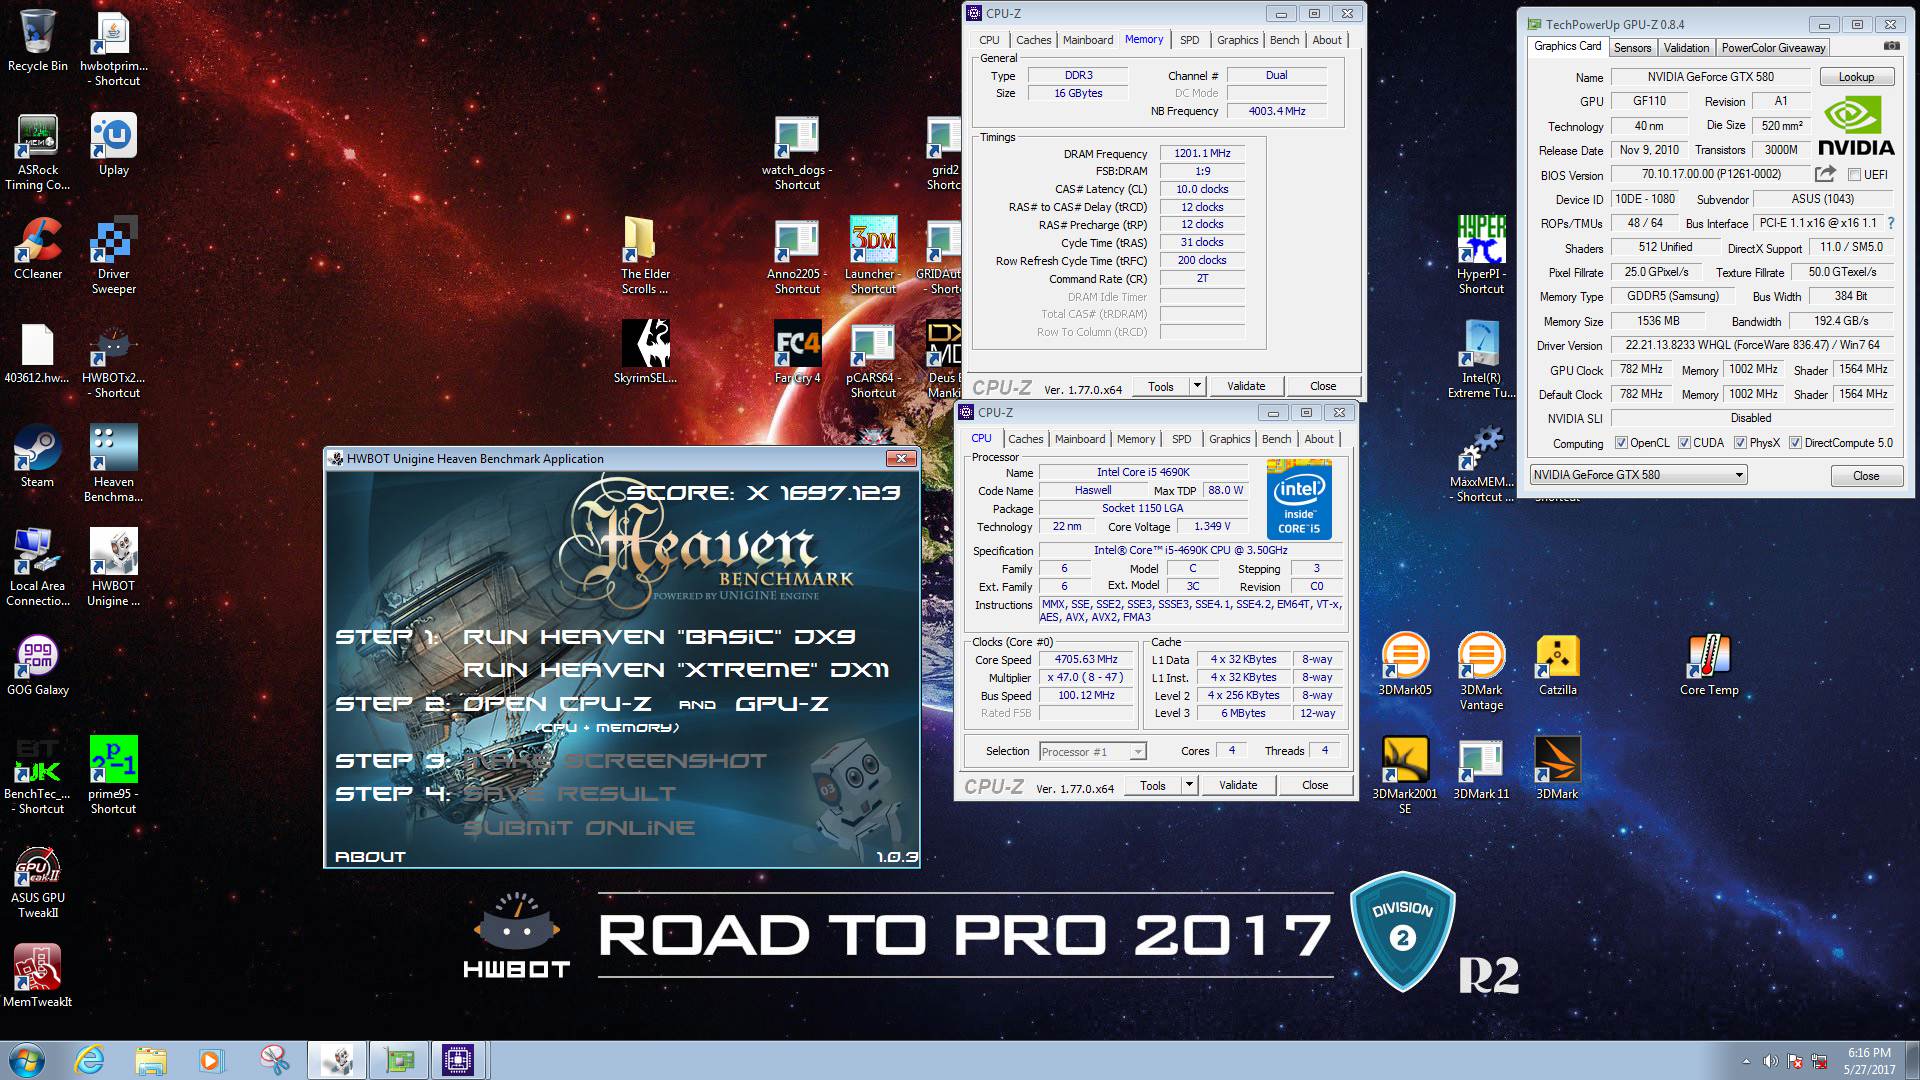
Task: Open ASRock Timing Configurator icon
Action: (38, 152)
